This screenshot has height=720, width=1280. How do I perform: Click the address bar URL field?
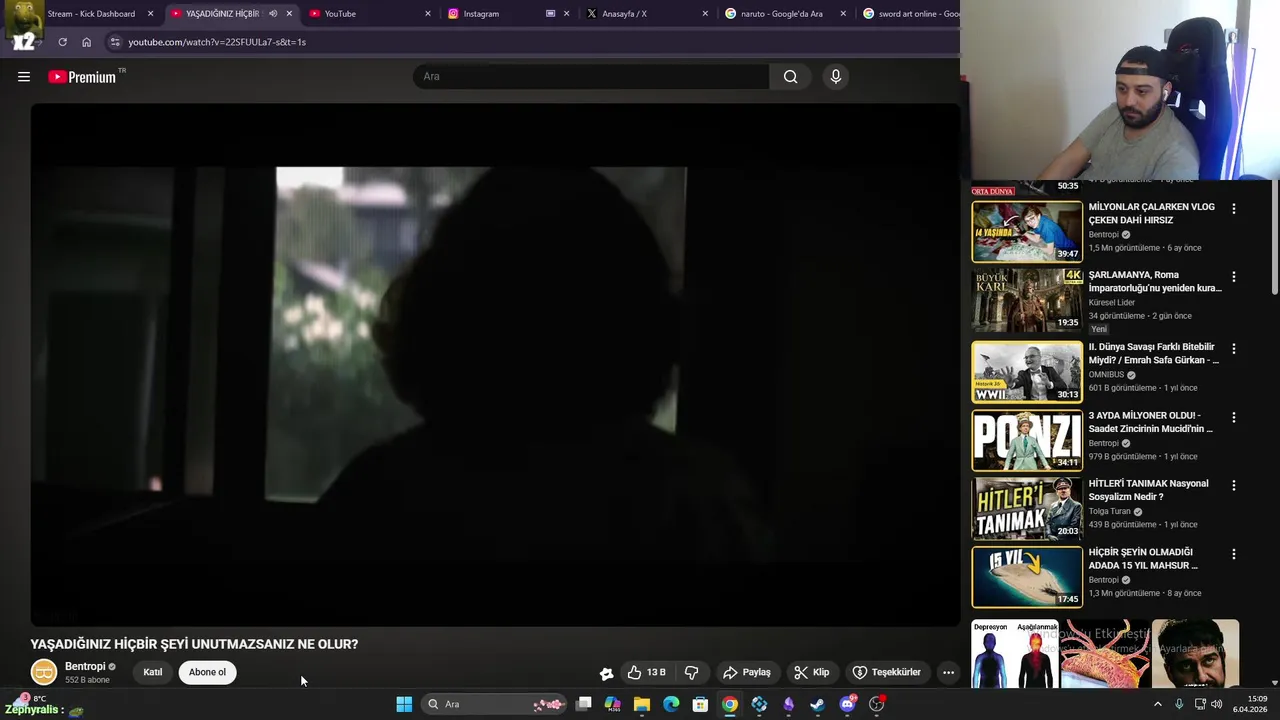(x=530, y=42)
